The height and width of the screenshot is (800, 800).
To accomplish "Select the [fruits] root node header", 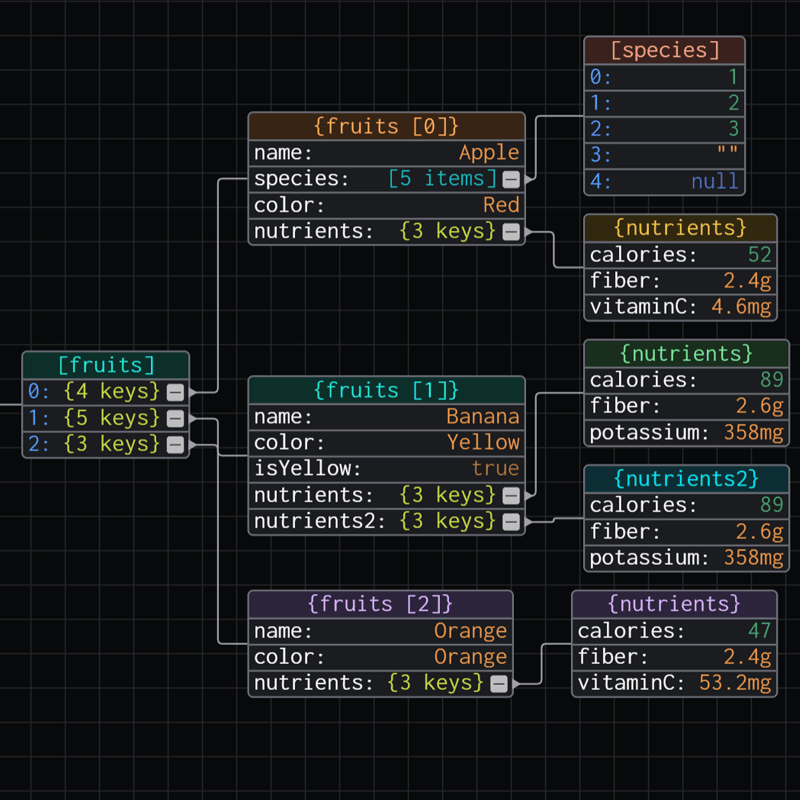I will (x=106, y=364).
